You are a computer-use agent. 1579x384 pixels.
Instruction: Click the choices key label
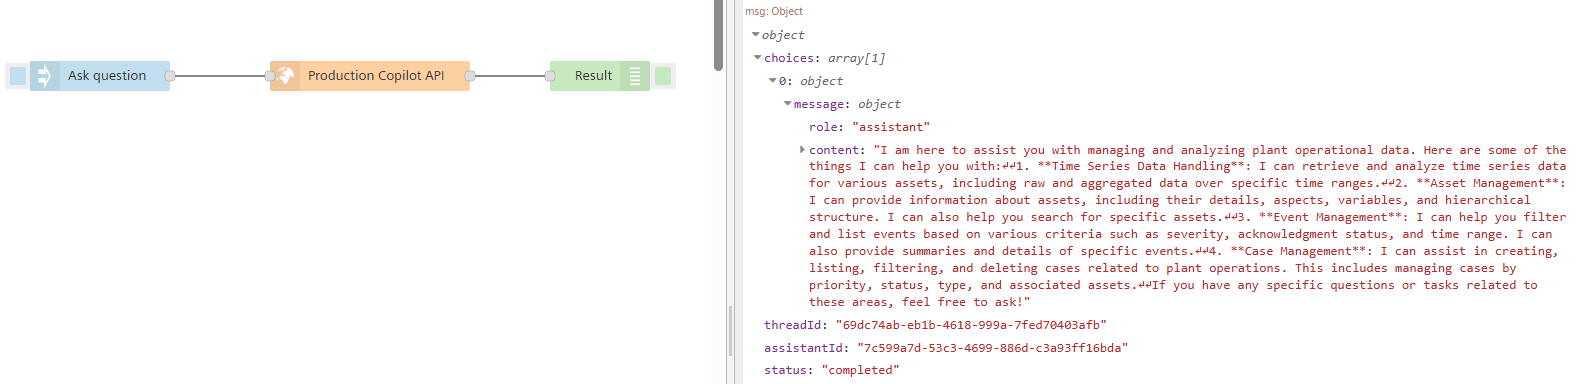(789, 58)
